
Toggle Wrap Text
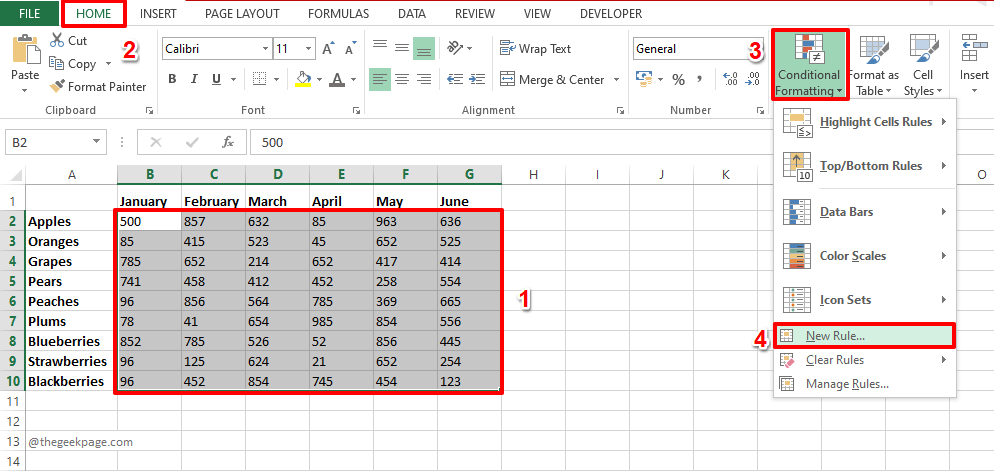click(x=535, y=48)
